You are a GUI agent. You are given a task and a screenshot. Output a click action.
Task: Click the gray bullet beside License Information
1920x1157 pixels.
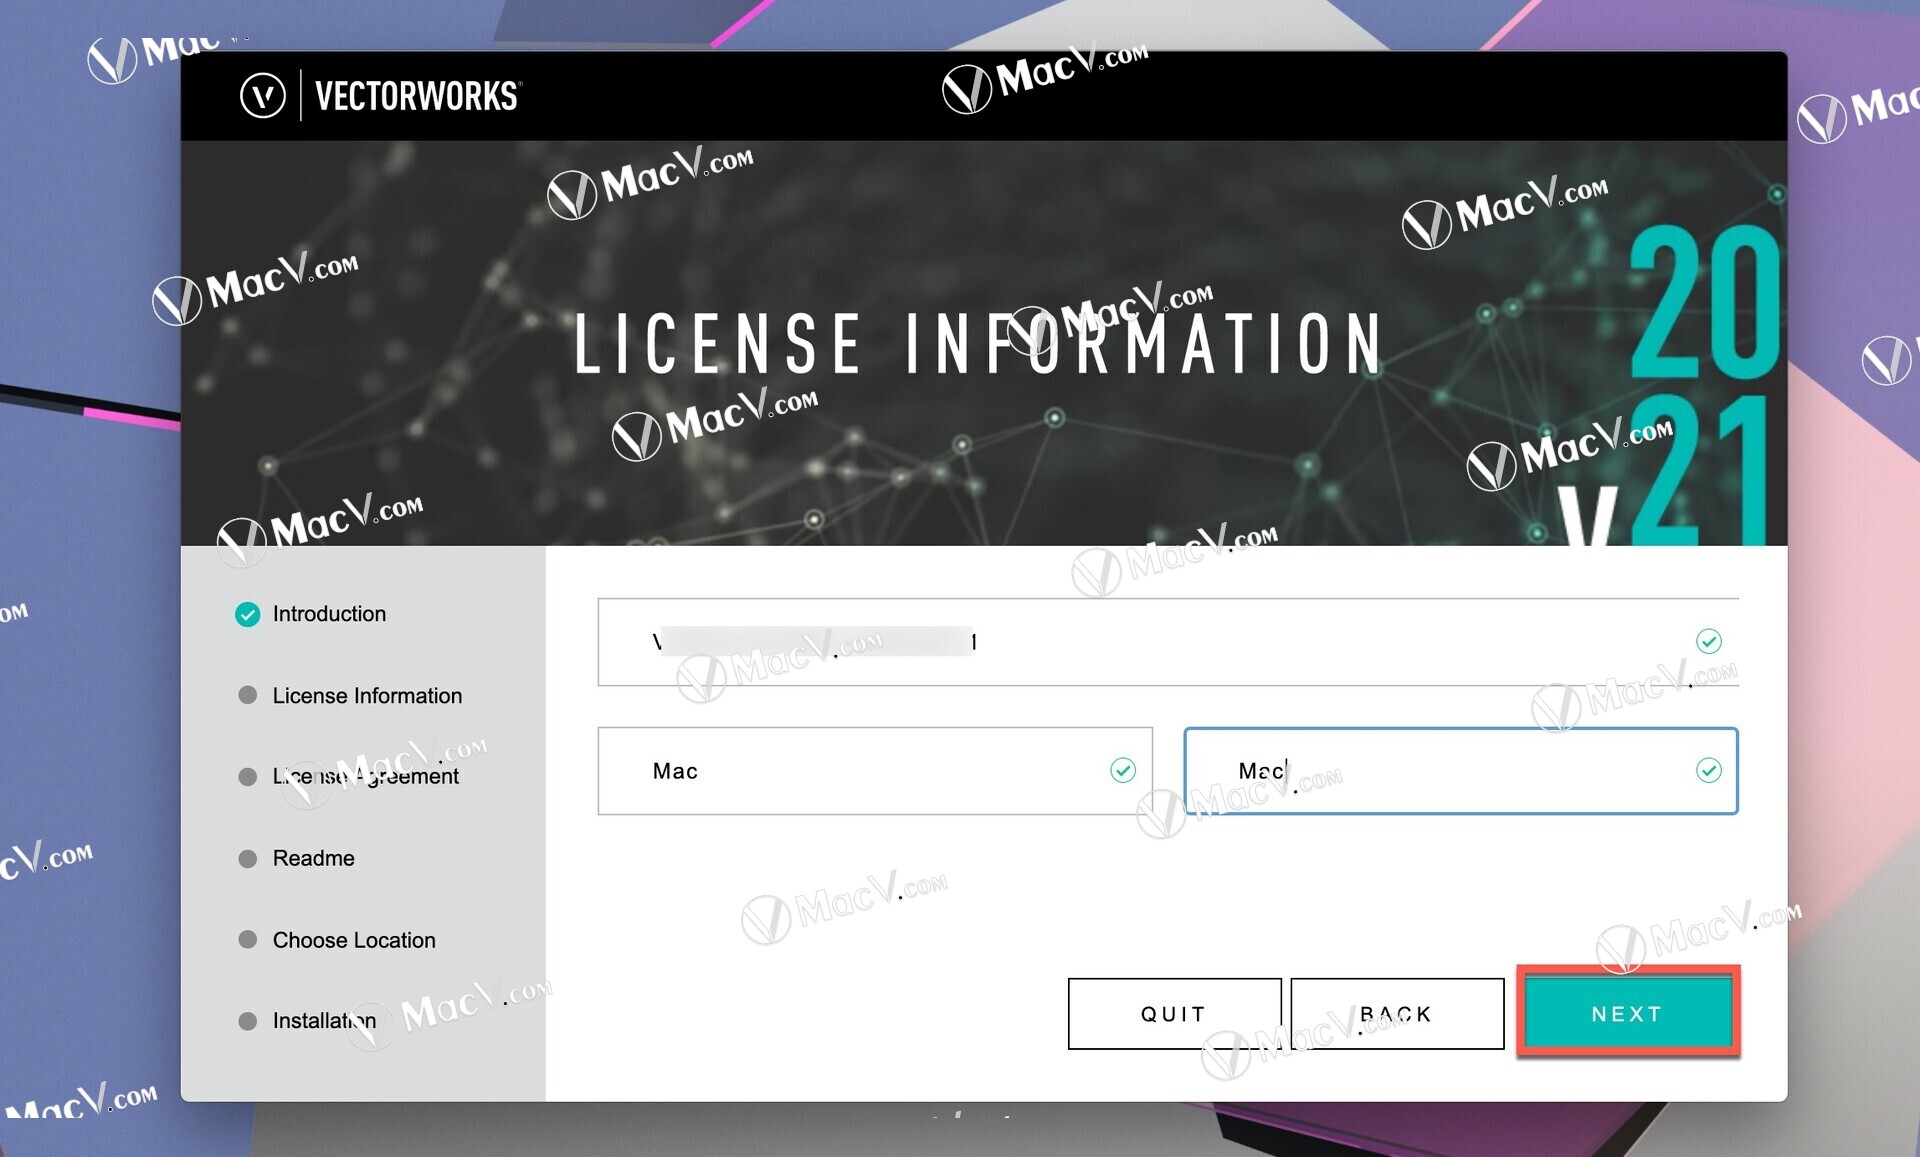click(247, 695)
